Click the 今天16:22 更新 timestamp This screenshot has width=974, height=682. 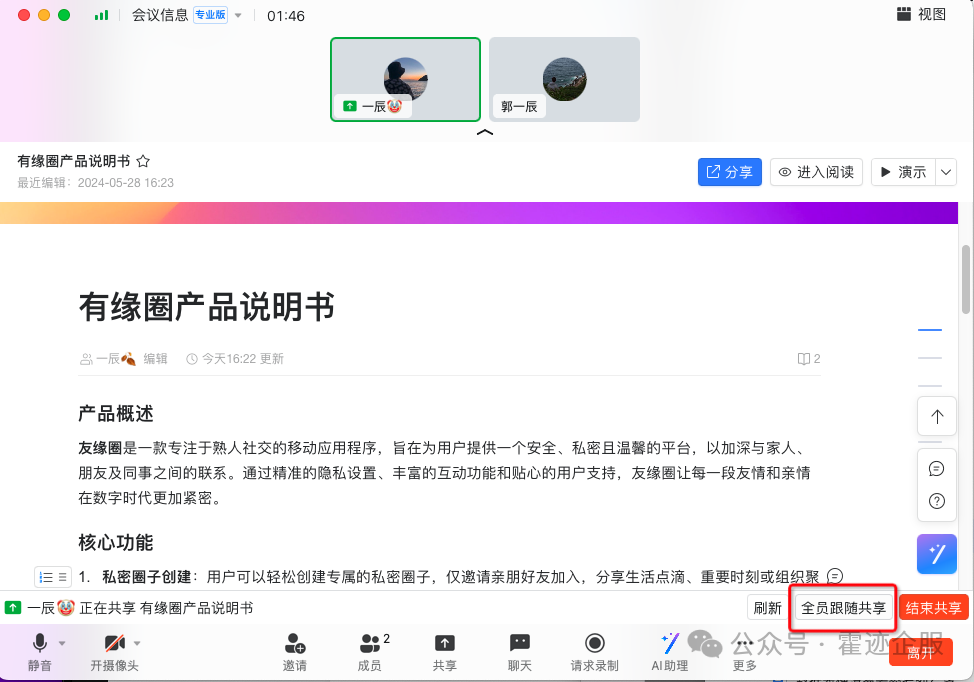coord(235,359)
